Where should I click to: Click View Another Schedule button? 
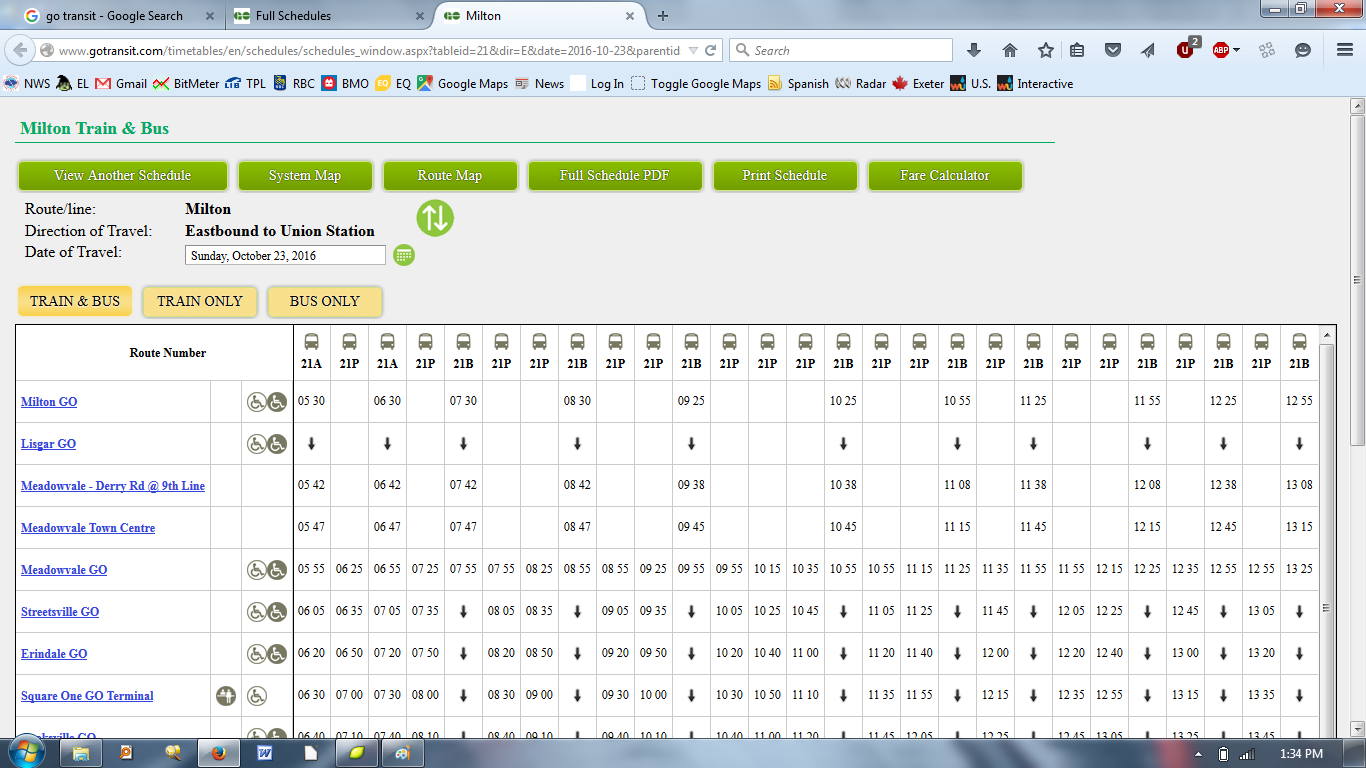pos(123,175)
